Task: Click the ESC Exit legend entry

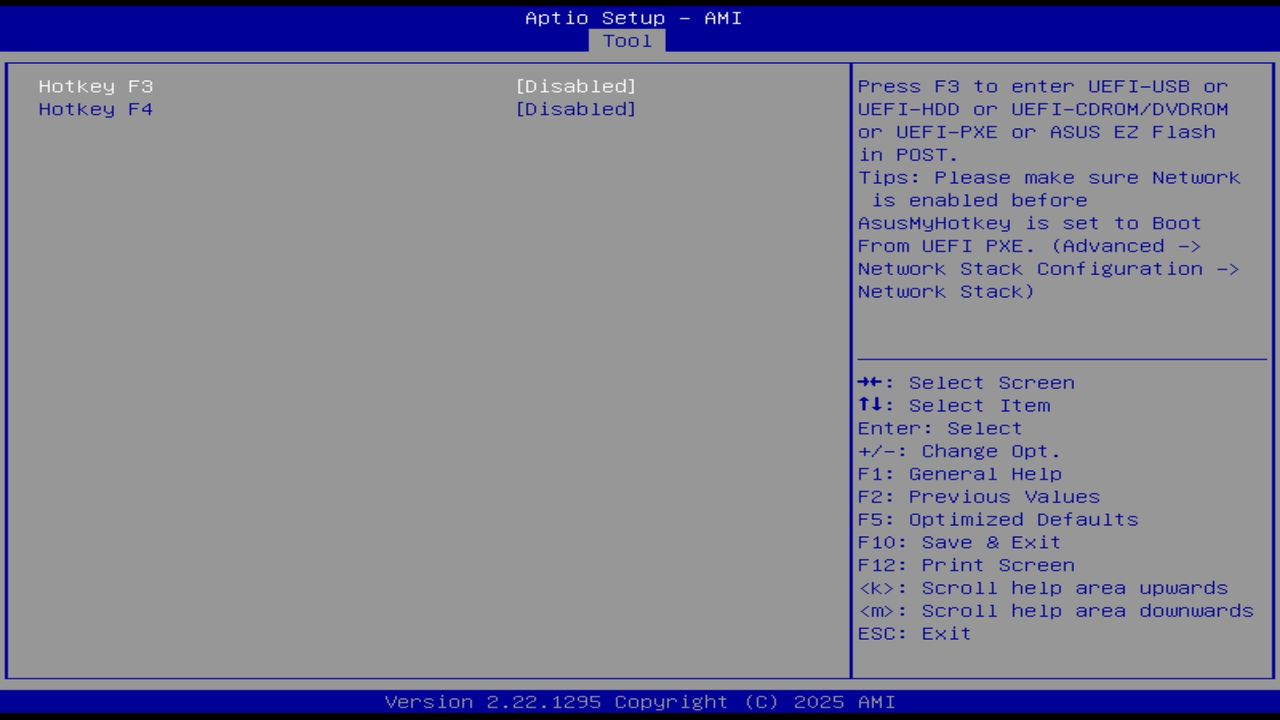Action: [x=913, y=633]
